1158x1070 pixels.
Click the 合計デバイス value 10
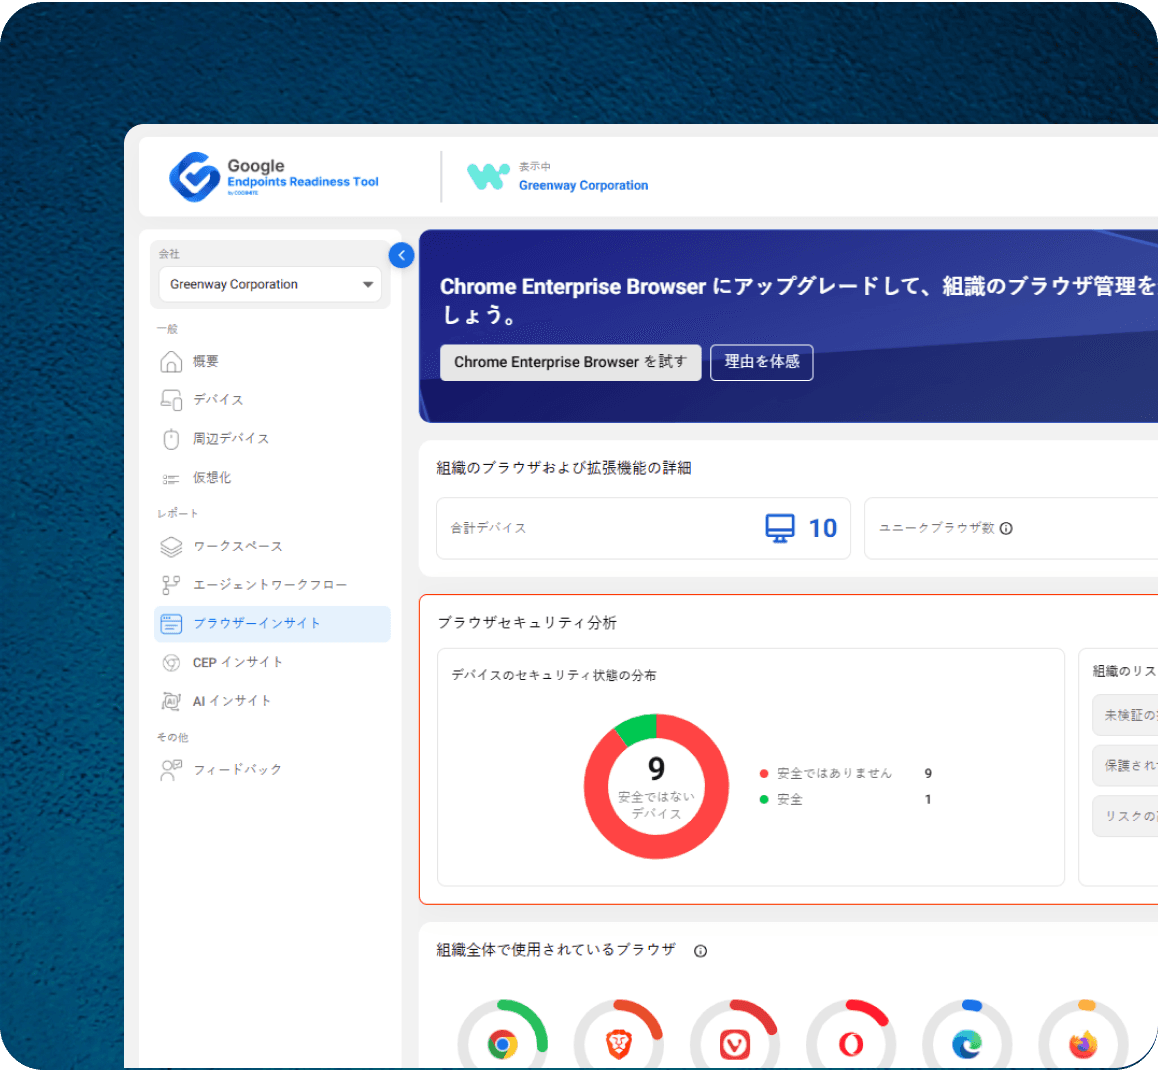click(823, 528)
